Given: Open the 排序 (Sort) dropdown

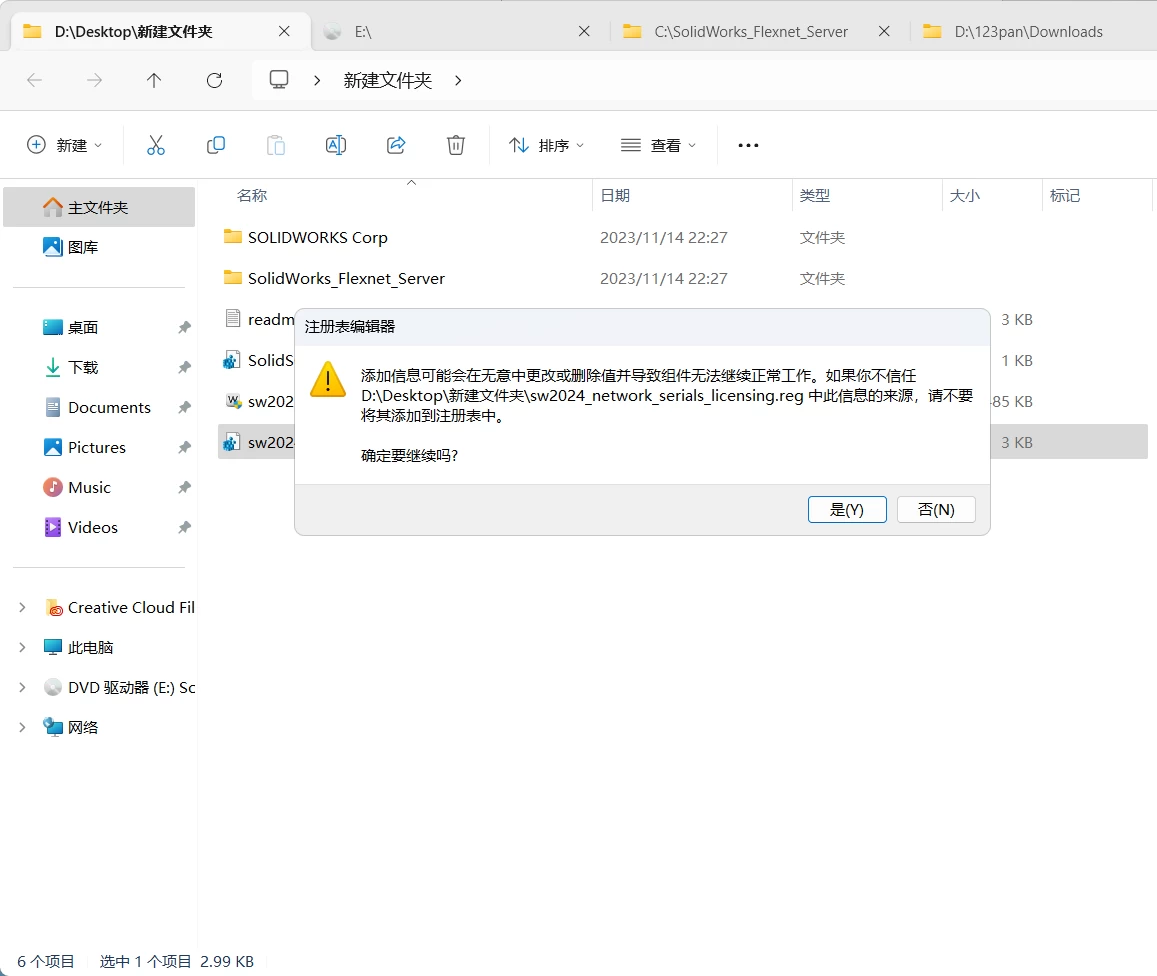Looking at the screenshot, I should 546,145.
